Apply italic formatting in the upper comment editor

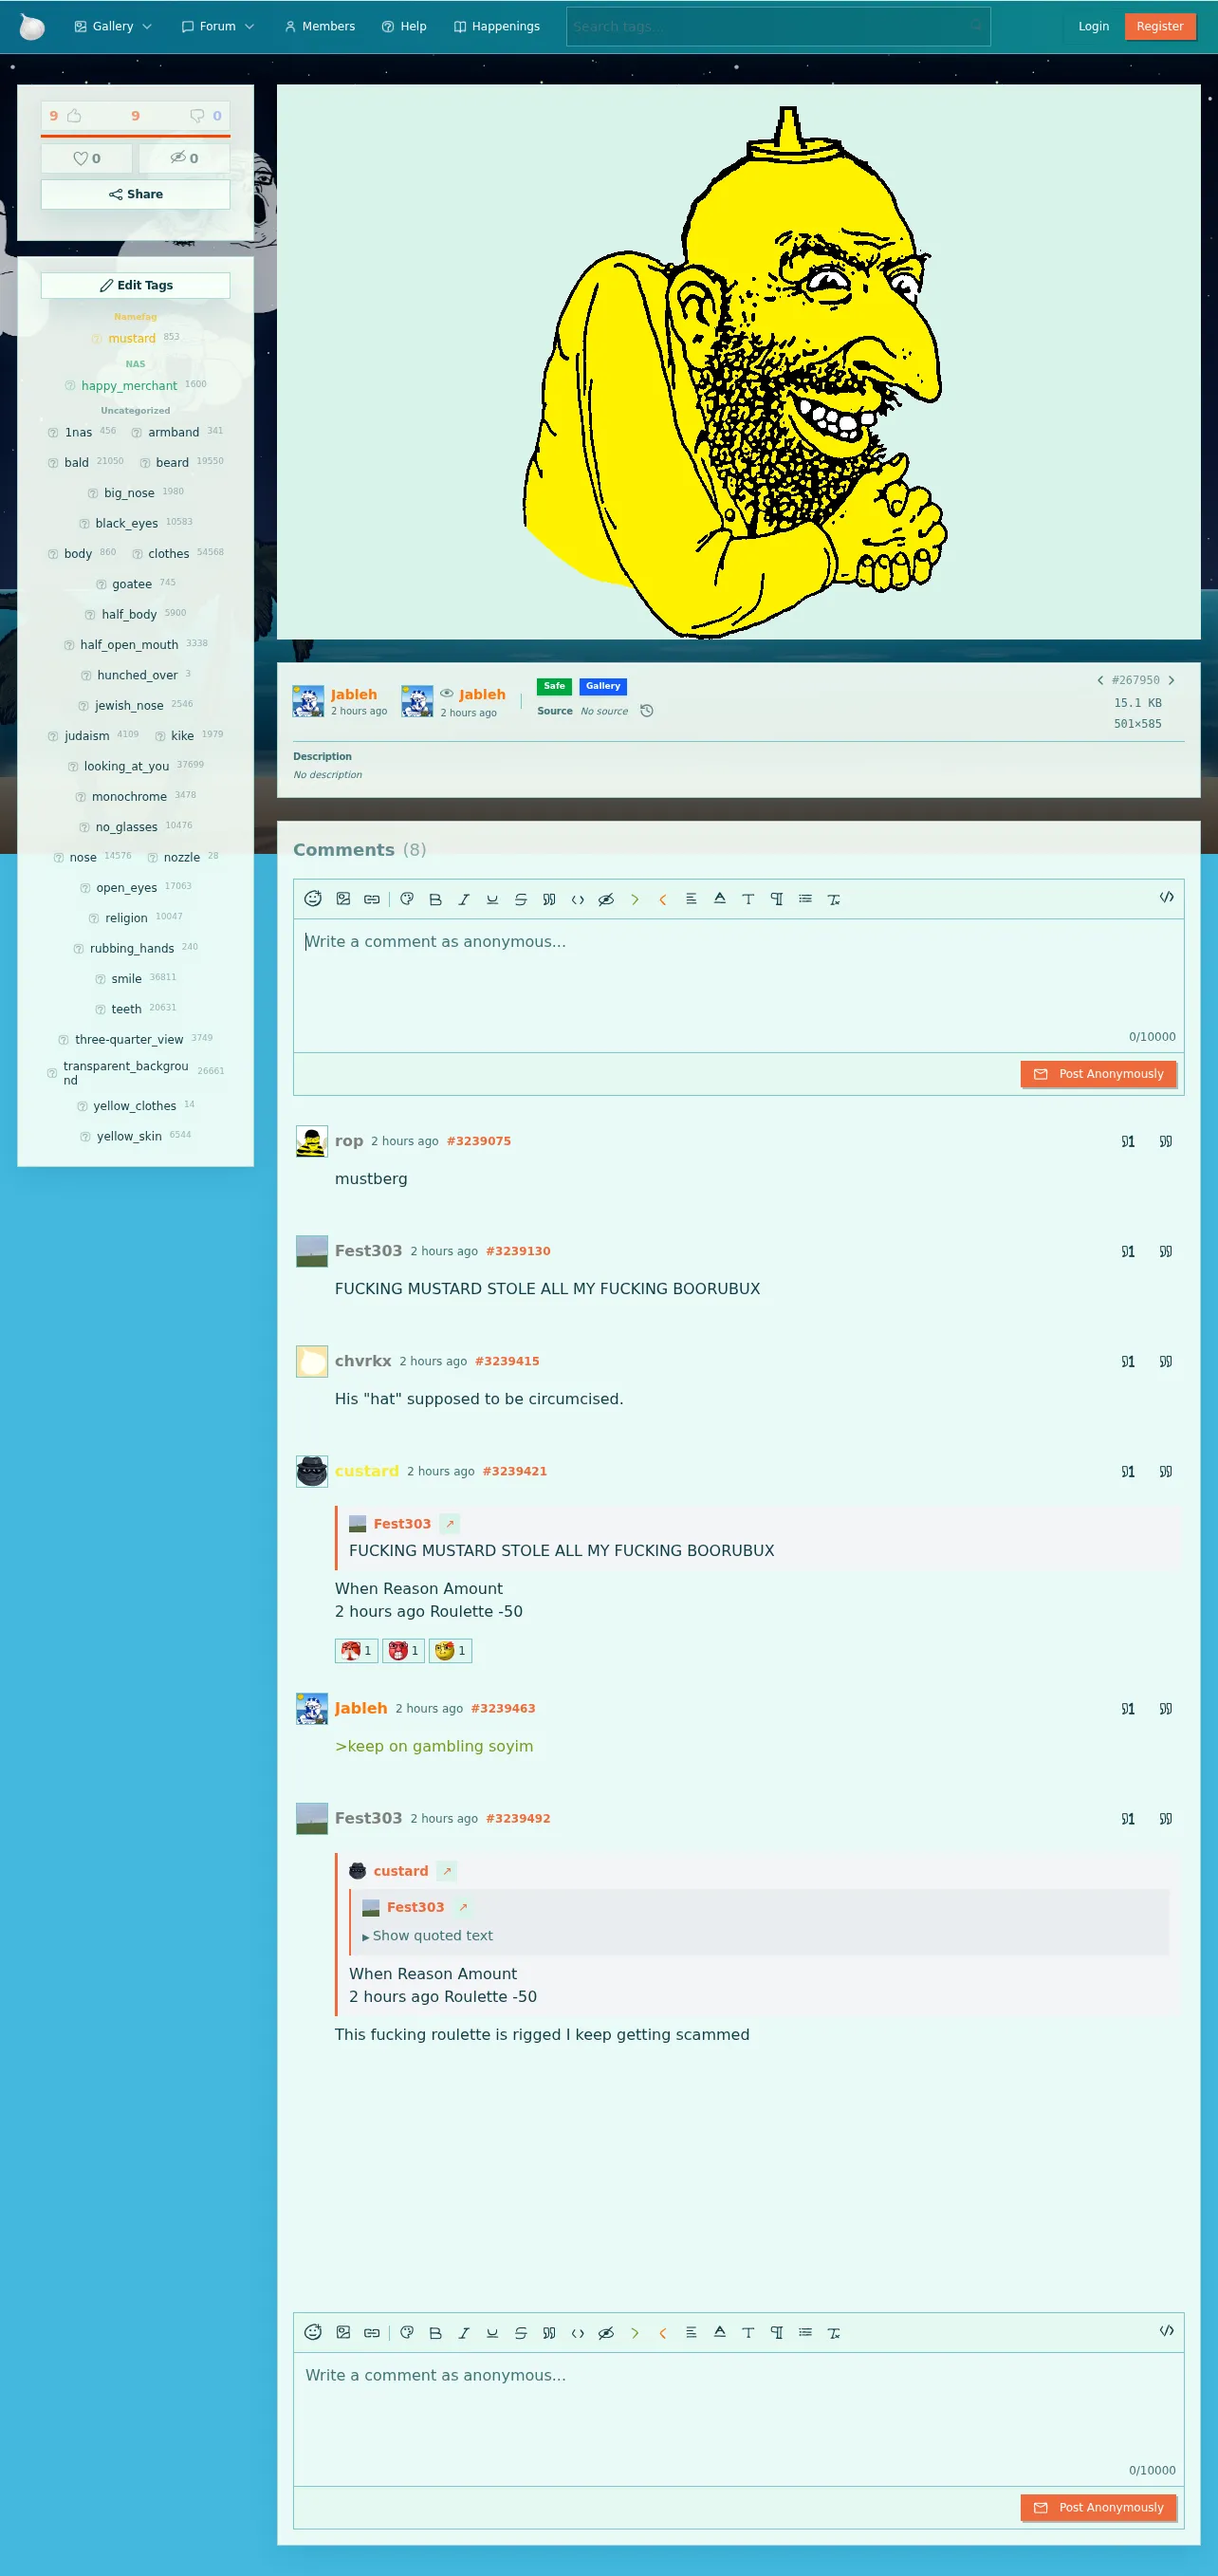click(x=464, y=899)
